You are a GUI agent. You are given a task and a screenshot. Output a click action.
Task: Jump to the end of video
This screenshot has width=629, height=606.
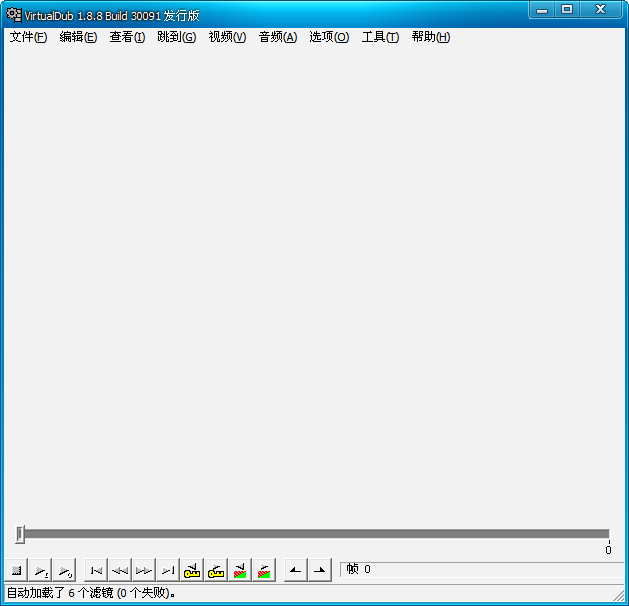(168, 571)
